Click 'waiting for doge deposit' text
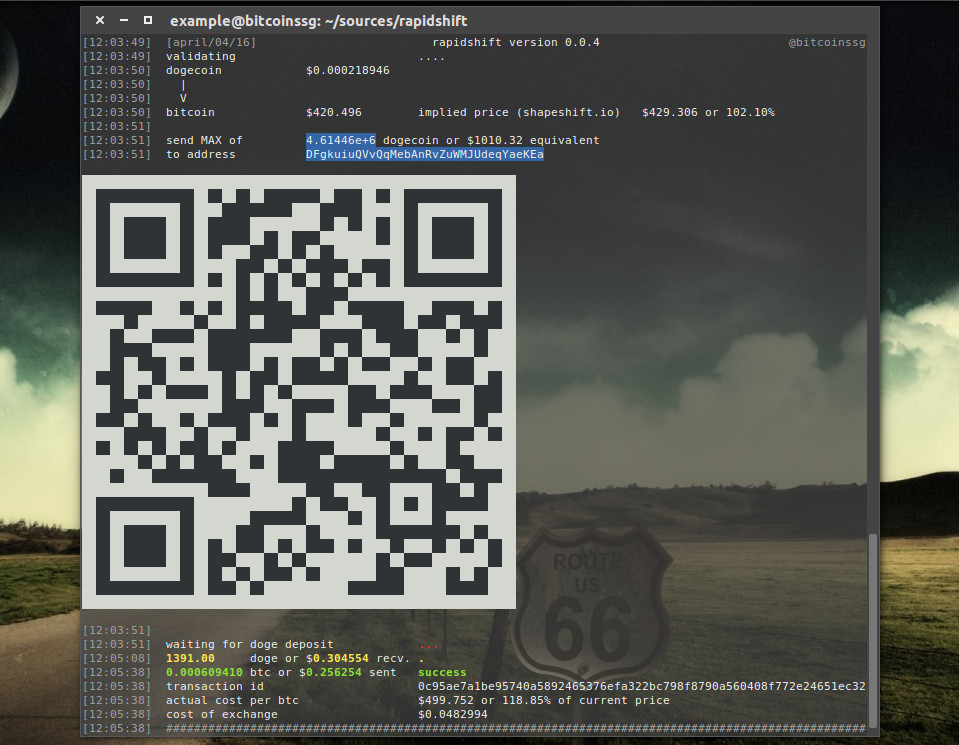 (x=250, y=644)
